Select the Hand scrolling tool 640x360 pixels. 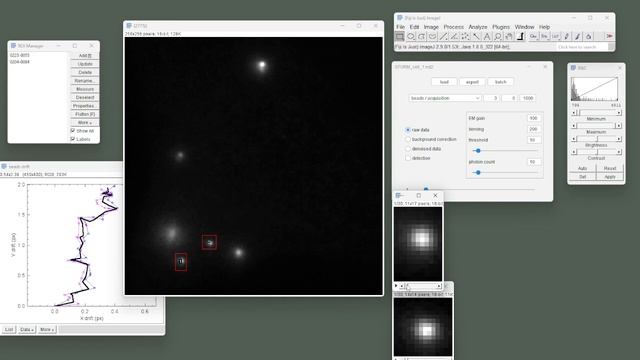509,37
